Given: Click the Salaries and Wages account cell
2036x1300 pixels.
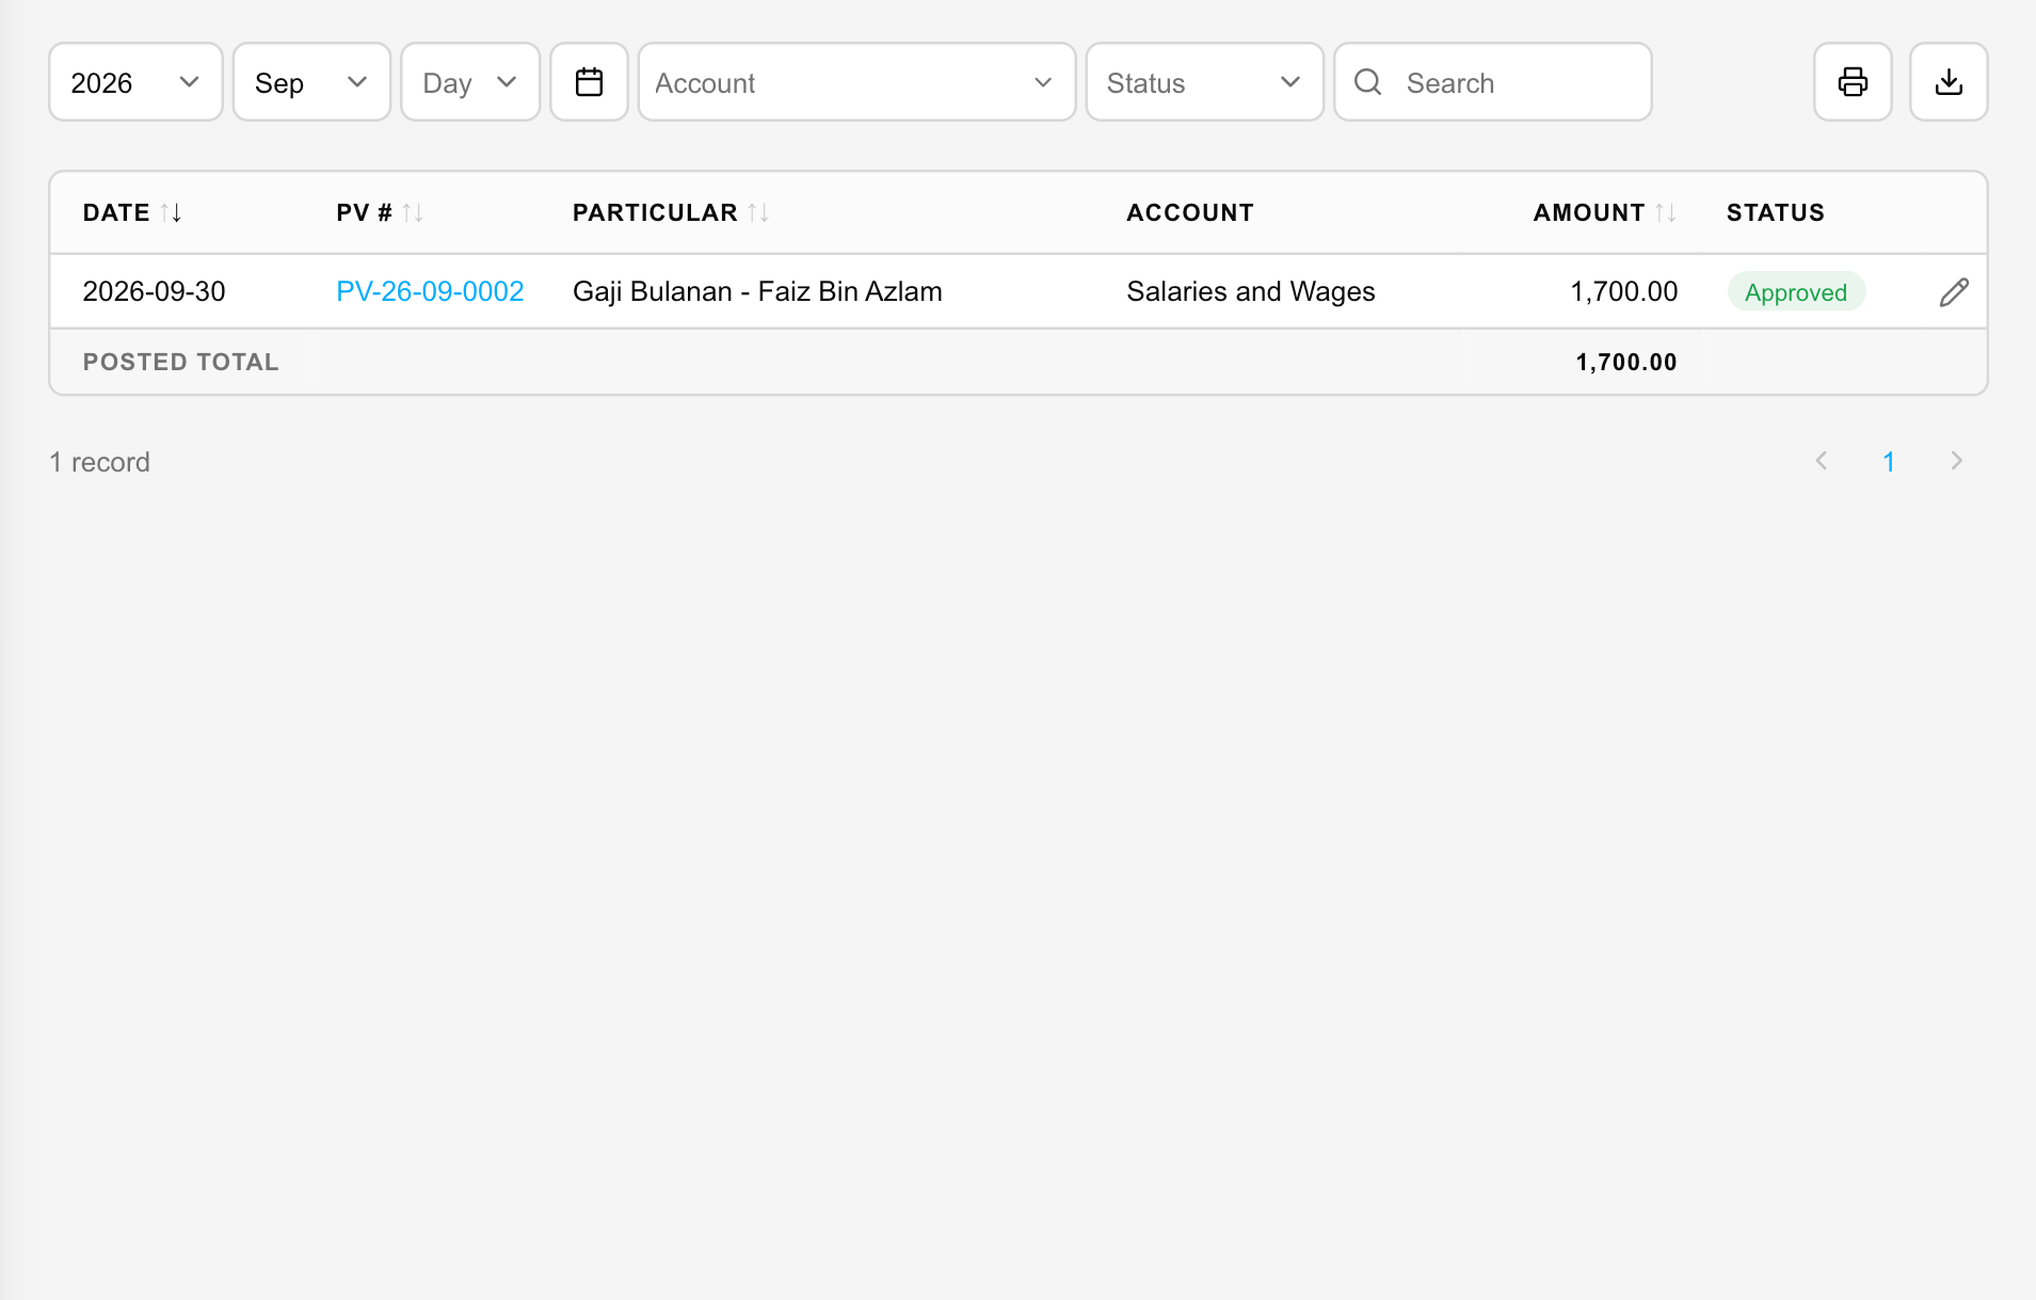Looking at the screenshot, I should (x=1250, y=292).
